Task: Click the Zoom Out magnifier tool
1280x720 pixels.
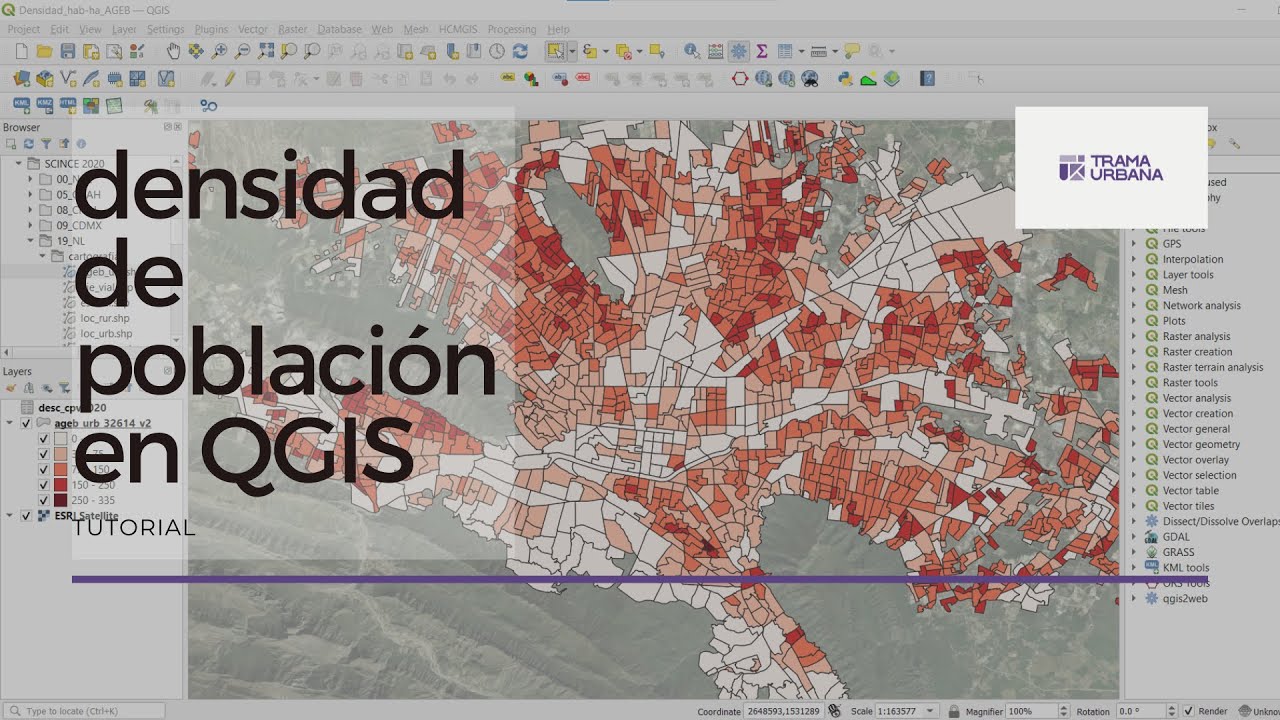Action: pos(242,51)
